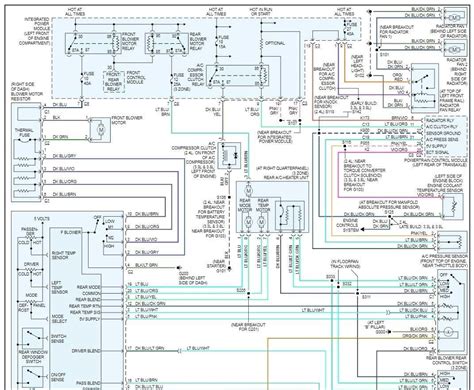Click the 'DK GRN' wire label near blower motor
The width and height of the screenshot is (474, 390).
pyautogui.click(x=60, y=137)
